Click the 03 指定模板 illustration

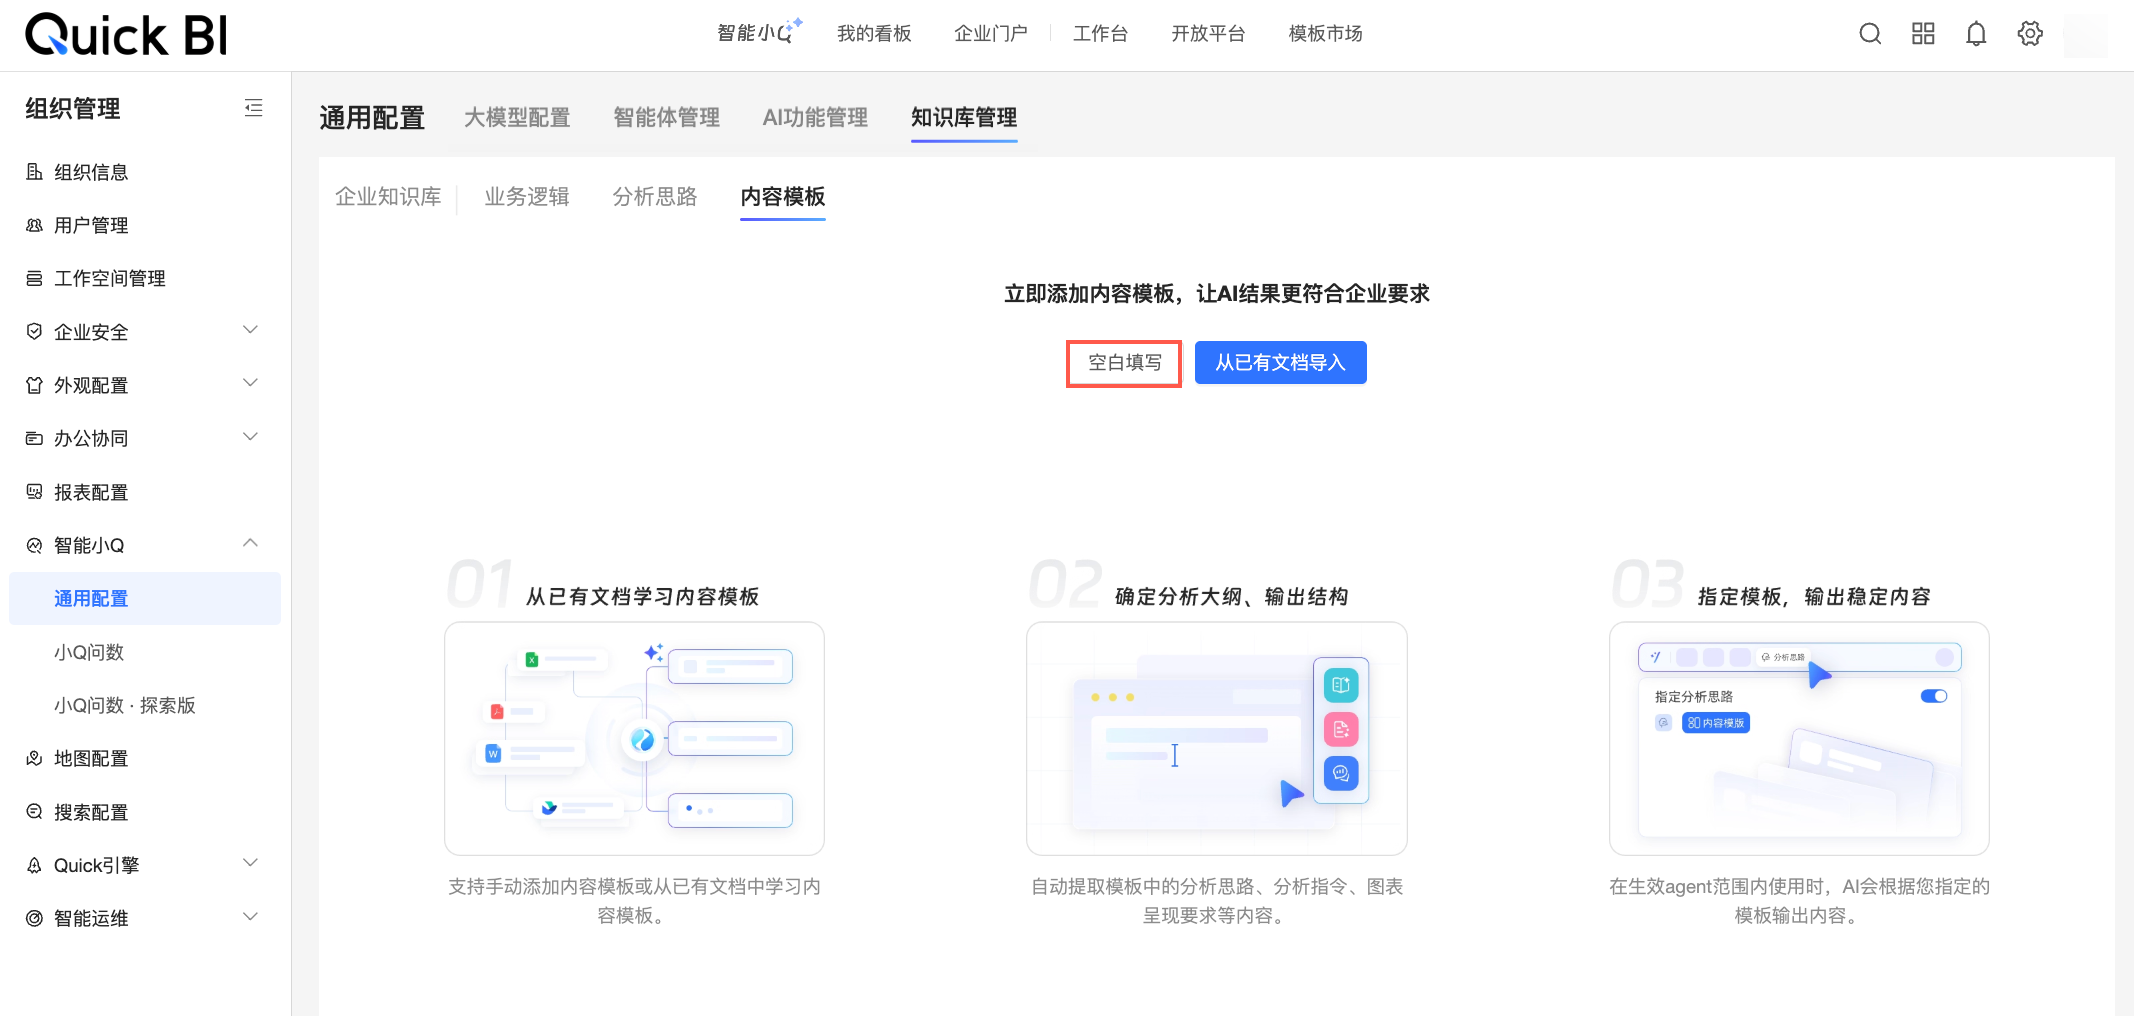(x=1799, y=738)
